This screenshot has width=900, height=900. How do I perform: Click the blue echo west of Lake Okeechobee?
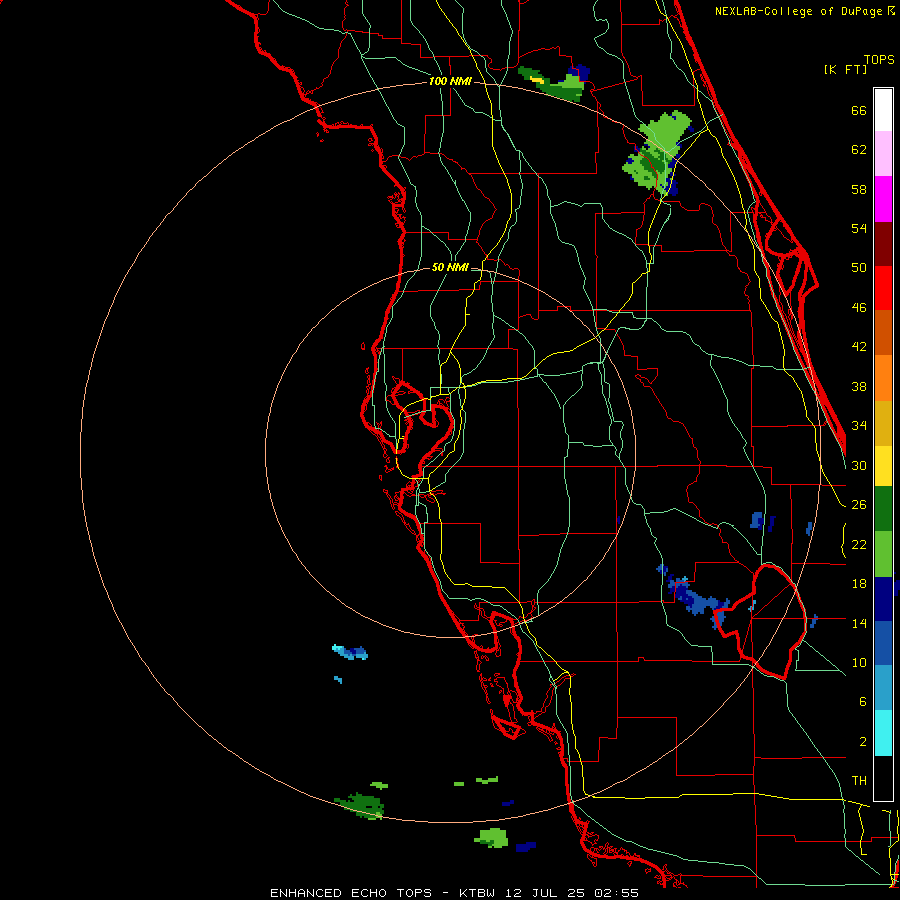694,596
